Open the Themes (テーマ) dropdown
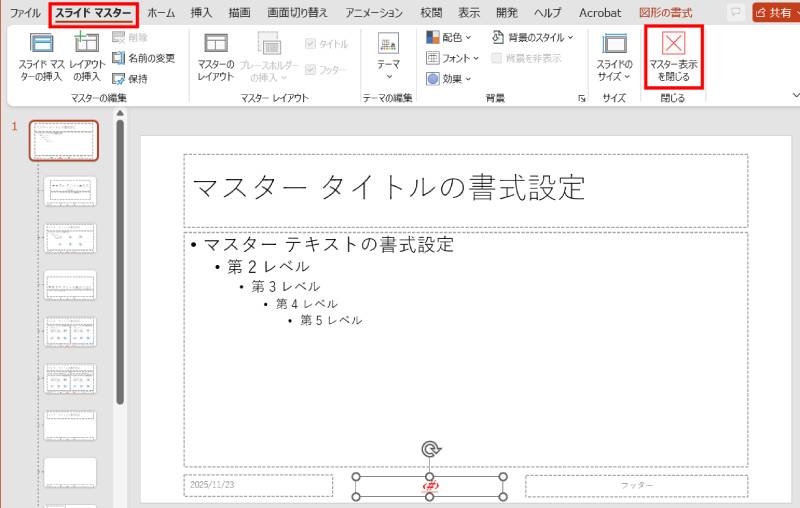 [389, 57]
